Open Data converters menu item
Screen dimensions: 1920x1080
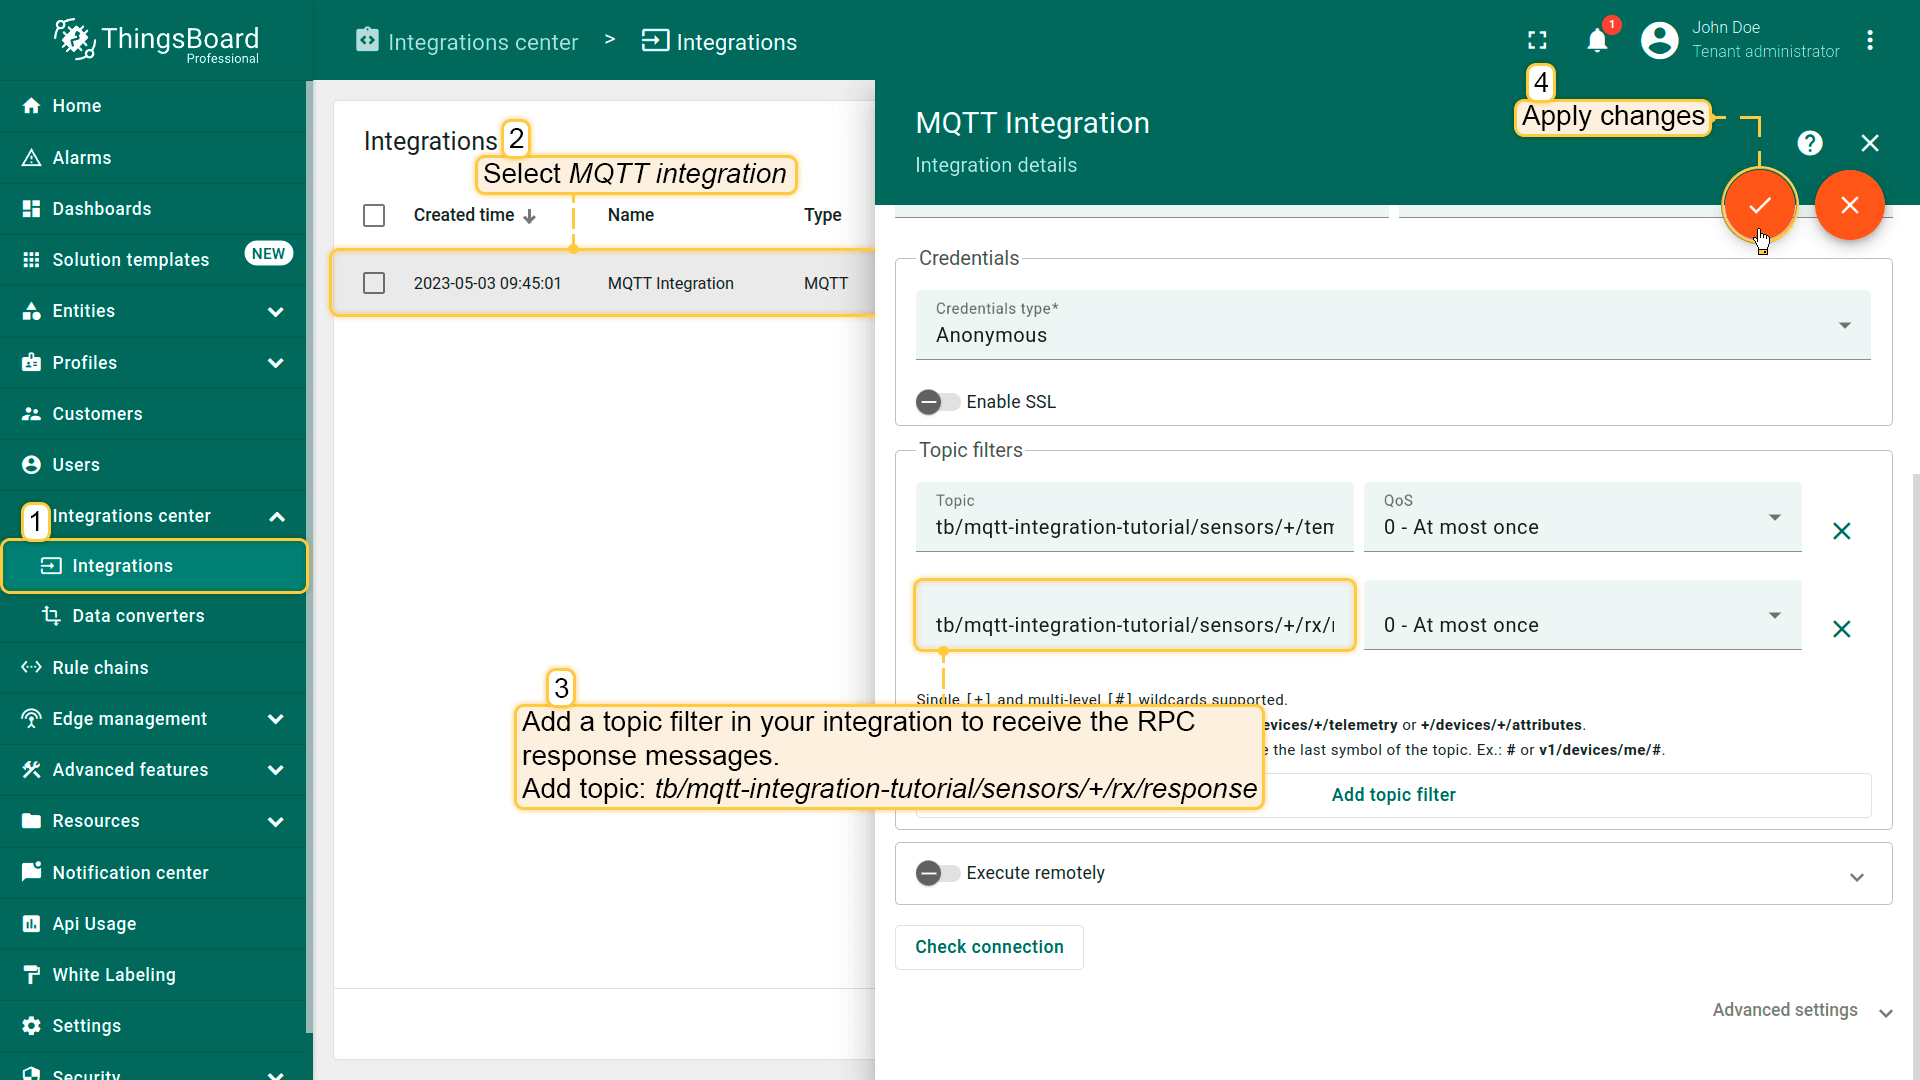pyautogui.click(x=138, y=616)
